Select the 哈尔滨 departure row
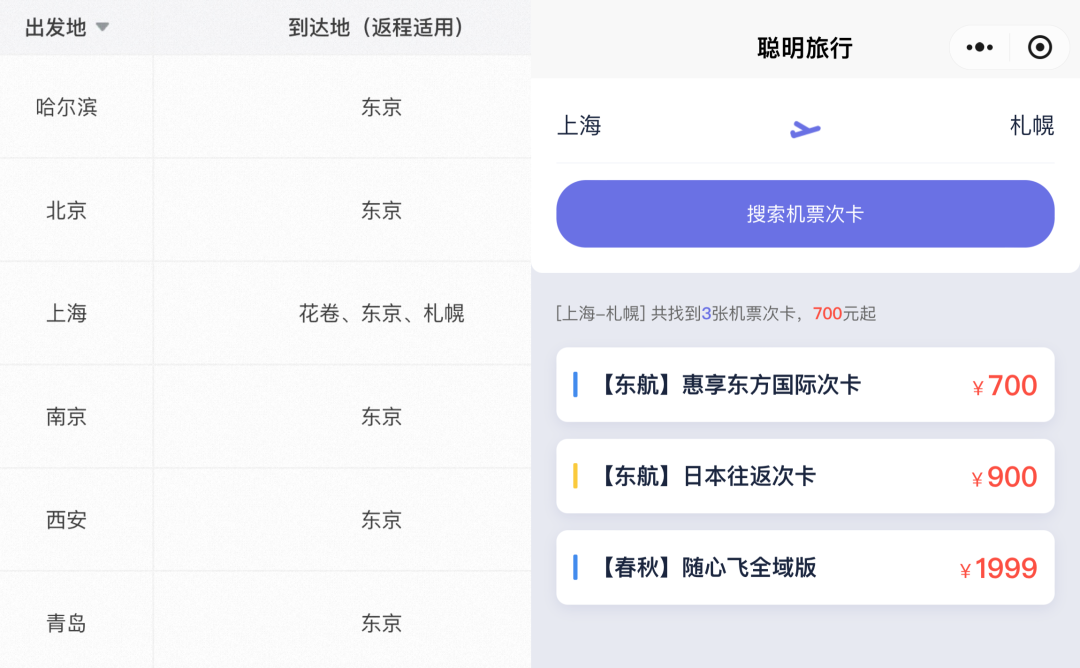Viewport: 1080px width, 668px height. point(67,107)
